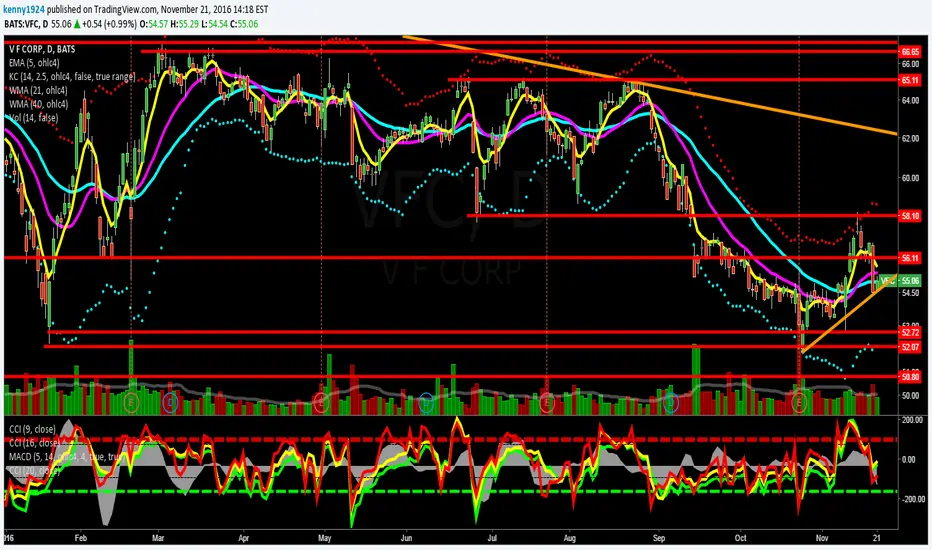This screenshot has height=550, width=932.
Task: Click the 52.72 red price label
Action: (910, 332)
